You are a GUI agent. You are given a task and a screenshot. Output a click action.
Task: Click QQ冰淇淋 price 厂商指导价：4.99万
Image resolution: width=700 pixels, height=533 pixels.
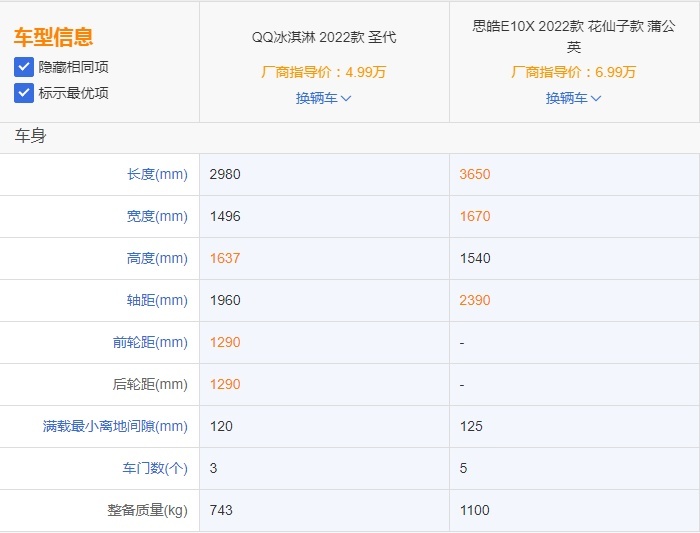pos(324,72)
